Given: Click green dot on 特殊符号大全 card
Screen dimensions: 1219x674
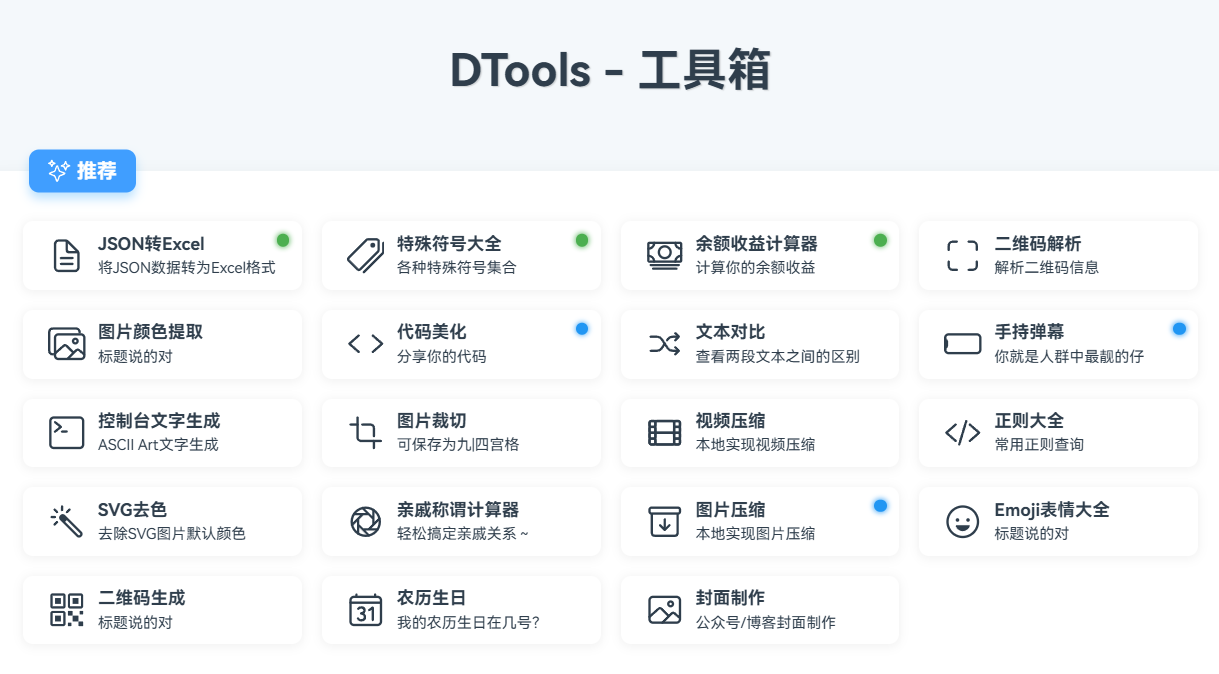Looking at the screenshot, I should click(582, 240).
